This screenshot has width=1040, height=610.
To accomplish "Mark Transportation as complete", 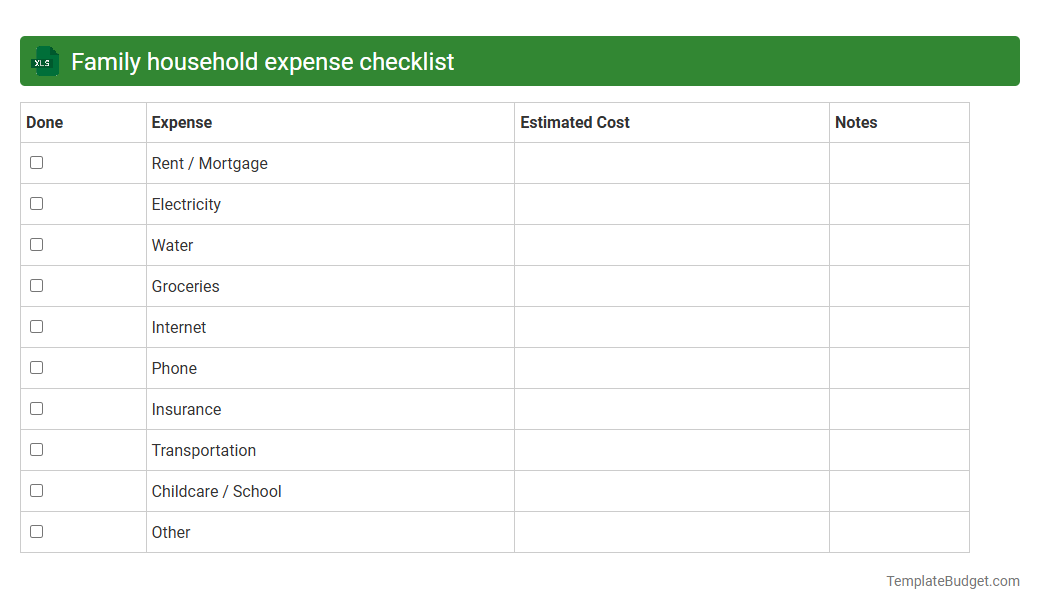I will (x=36, y=448).
